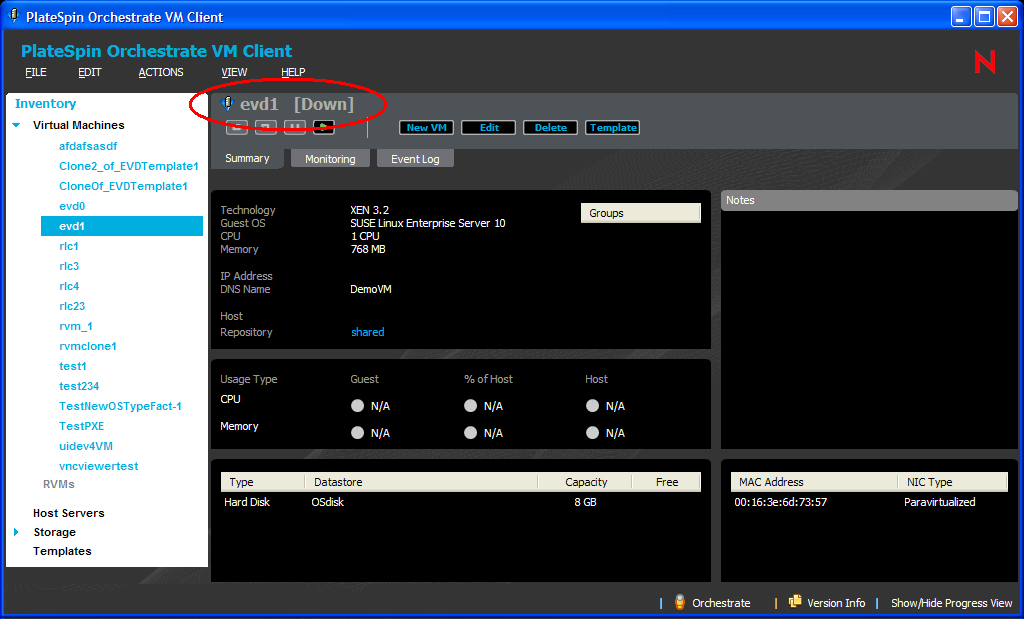
Task: Open the Templates tree node
Action: tap(62, 551)
